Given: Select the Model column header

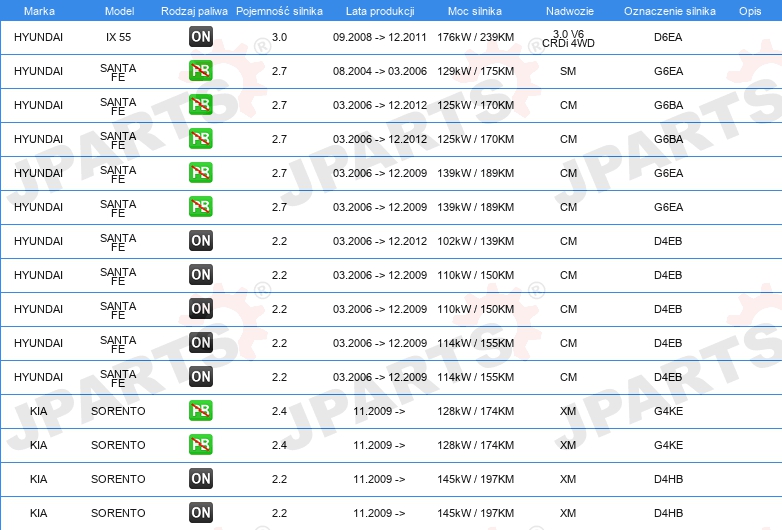Looking at the screenshot, I should click(119, 11).
